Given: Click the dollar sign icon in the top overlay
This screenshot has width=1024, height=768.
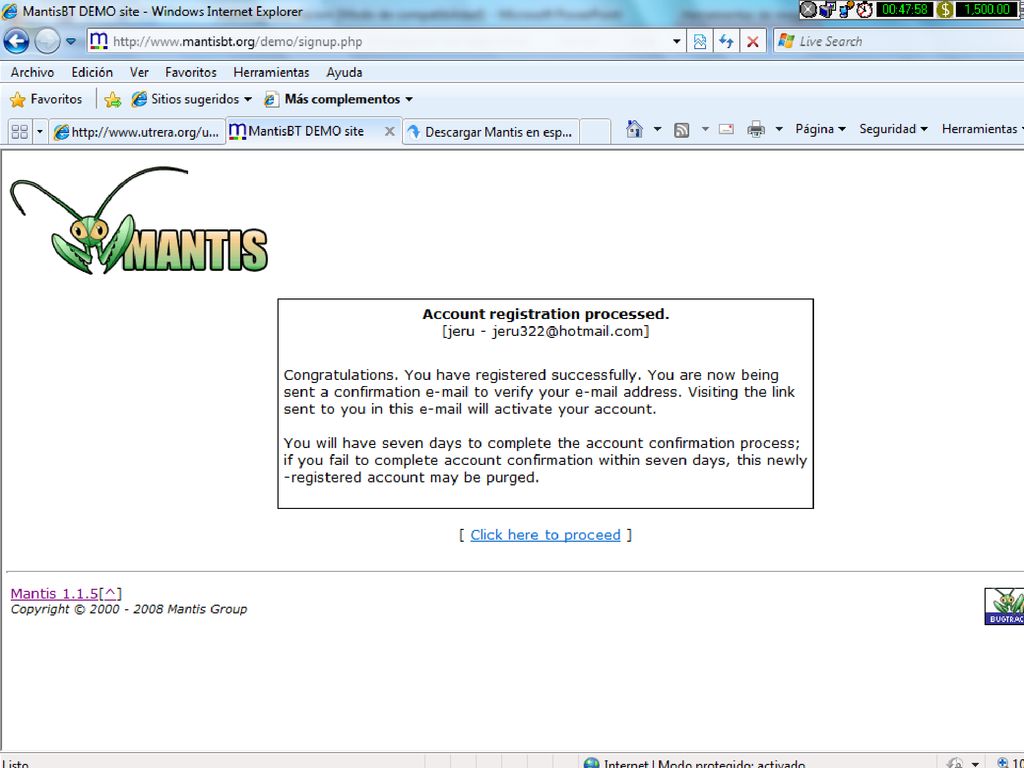Looking at the screenshot, I should coord(944,9).
